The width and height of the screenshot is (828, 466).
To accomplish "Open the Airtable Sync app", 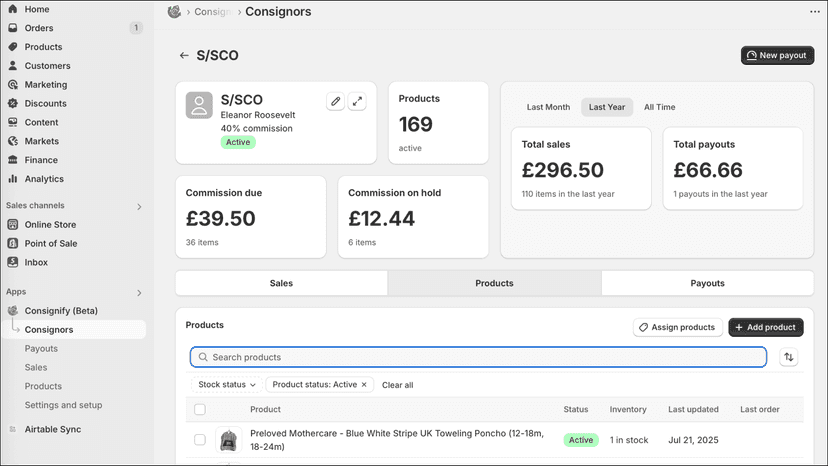I will (53, 429).
